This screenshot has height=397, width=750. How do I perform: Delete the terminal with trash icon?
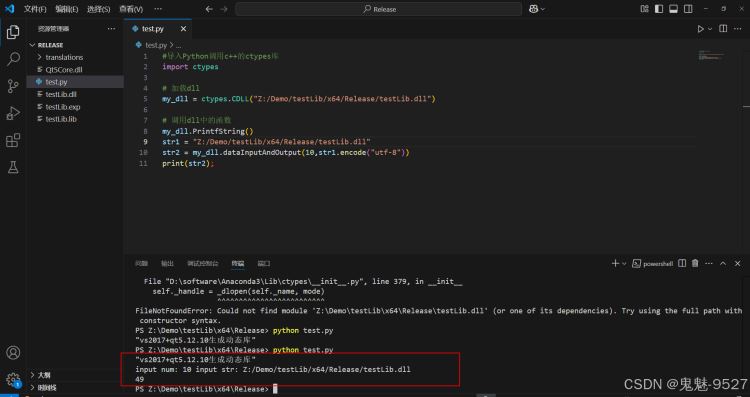[695, 264]
